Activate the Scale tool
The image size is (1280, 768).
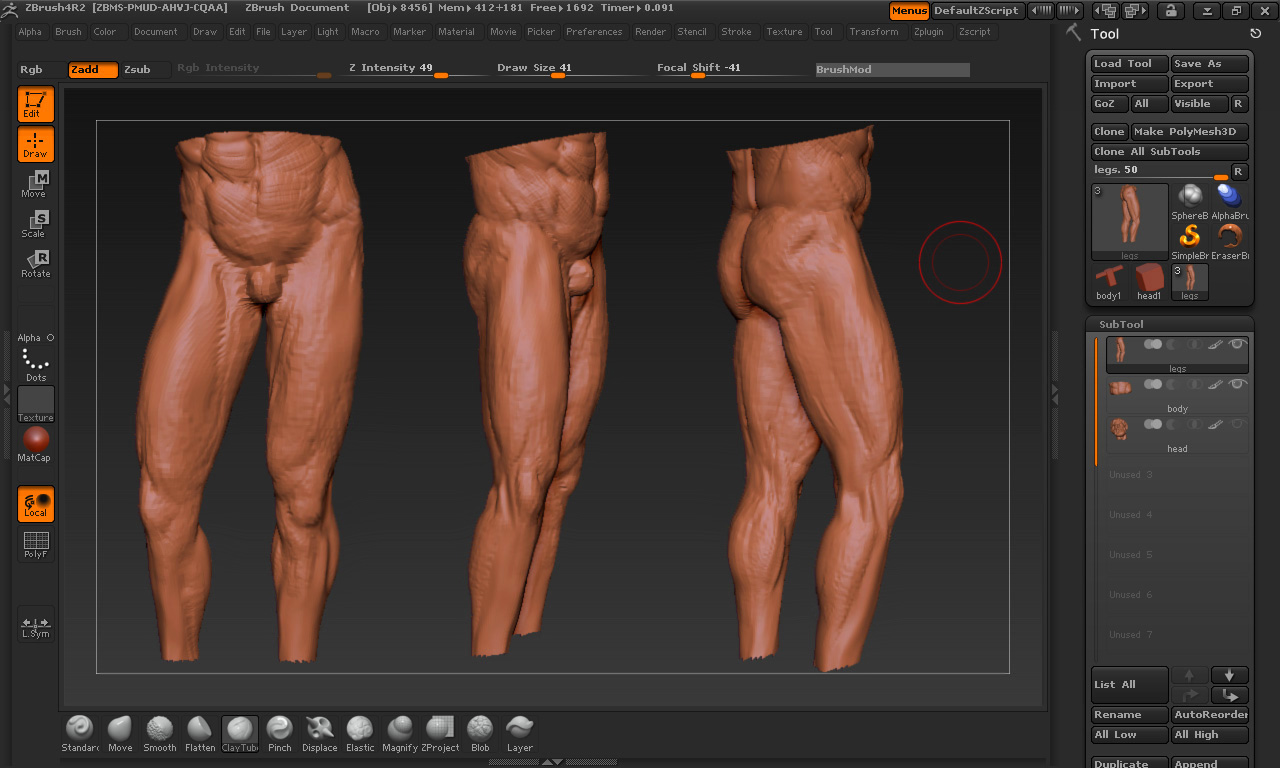coord(35,224)
